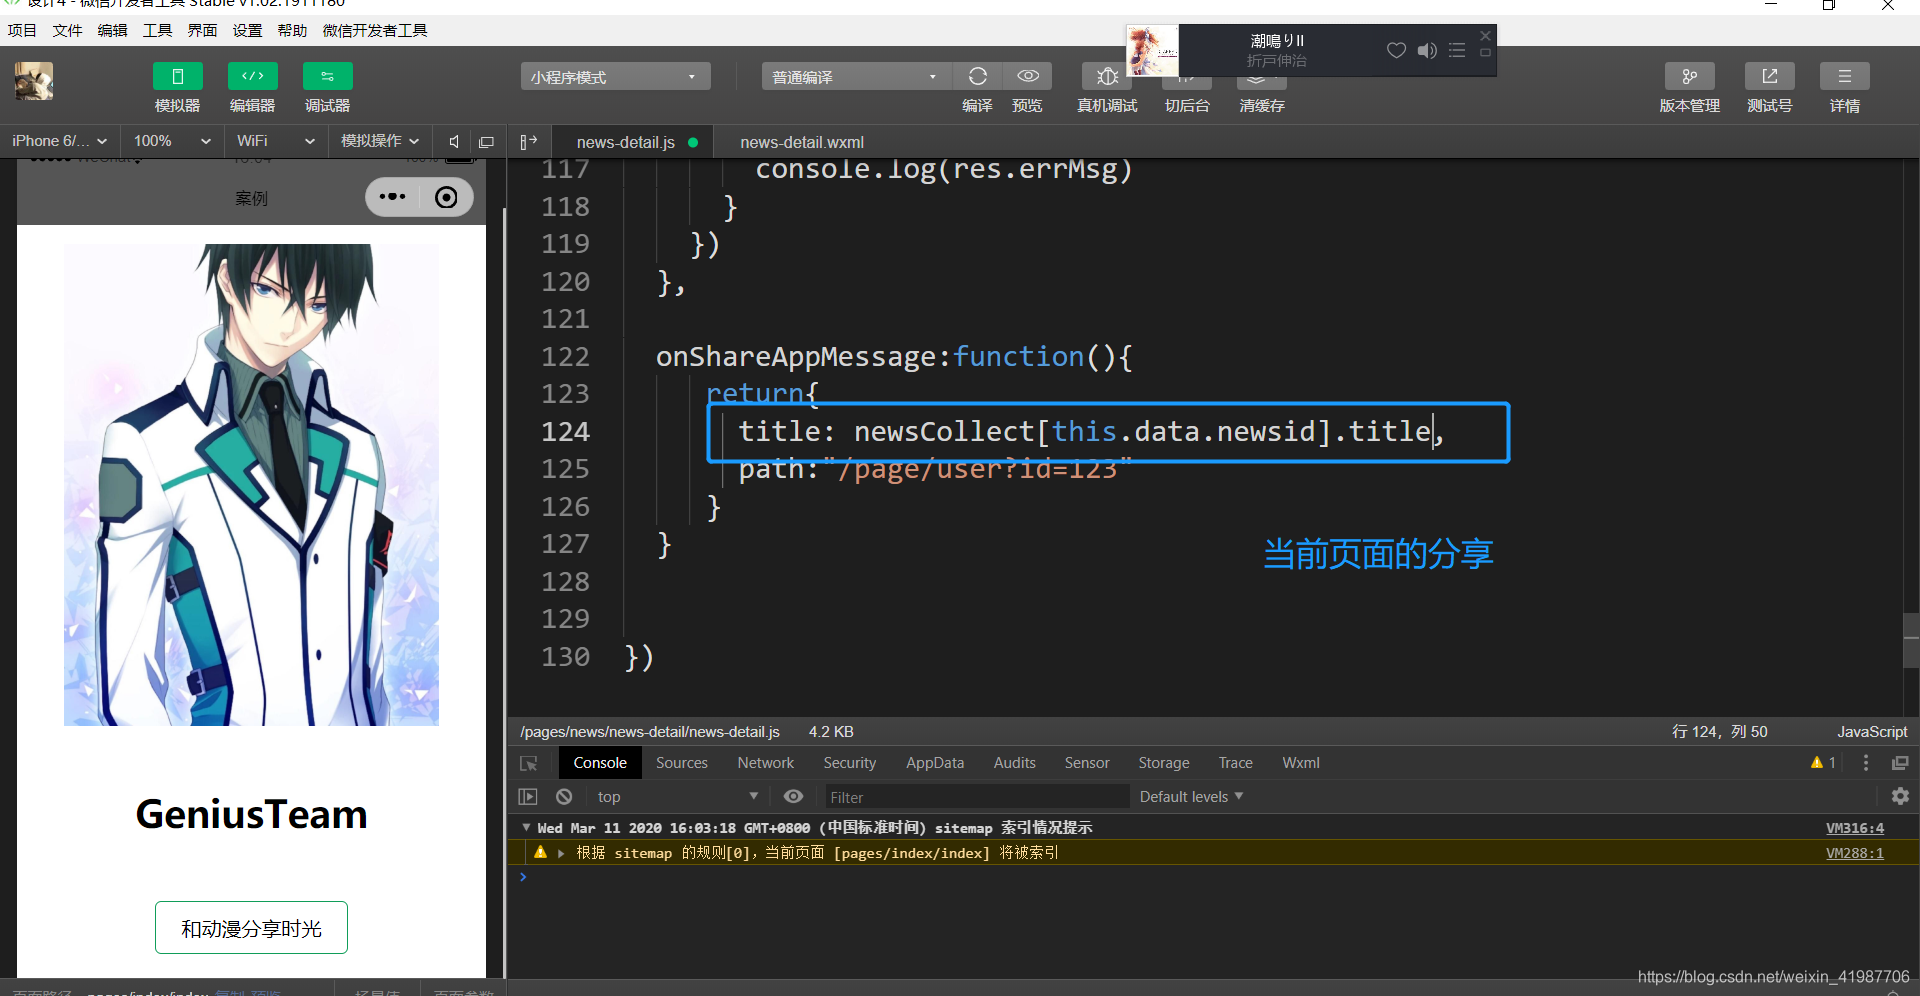Click the 和动漫分享时光 button
1920x996 pixels.
pos(251,928)
